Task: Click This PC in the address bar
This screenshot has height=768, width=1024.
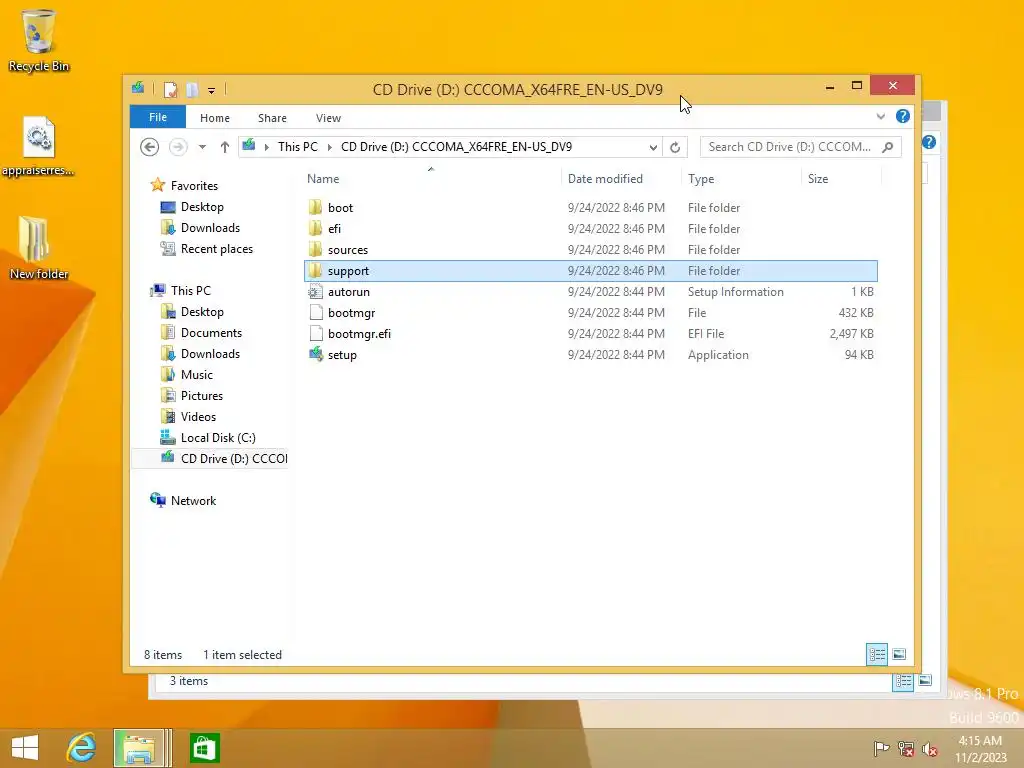Action: (x=298, y=147)
